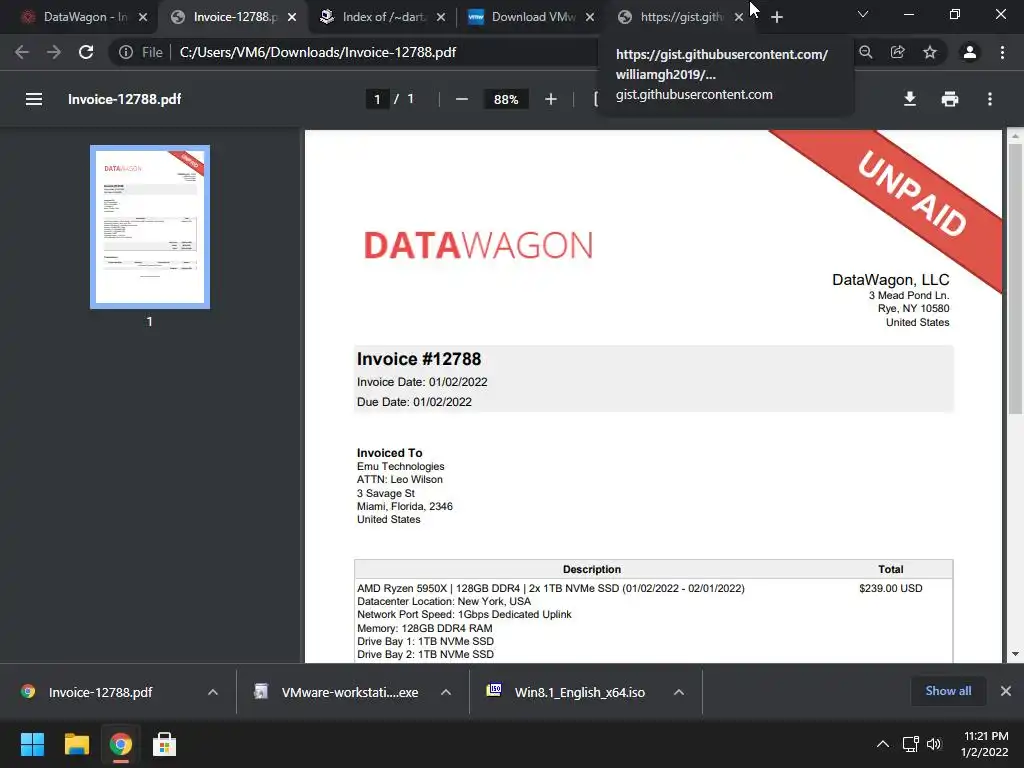Zoom out with the minus icon
The image size is (1024, 768).
click(x=462, y=99)
